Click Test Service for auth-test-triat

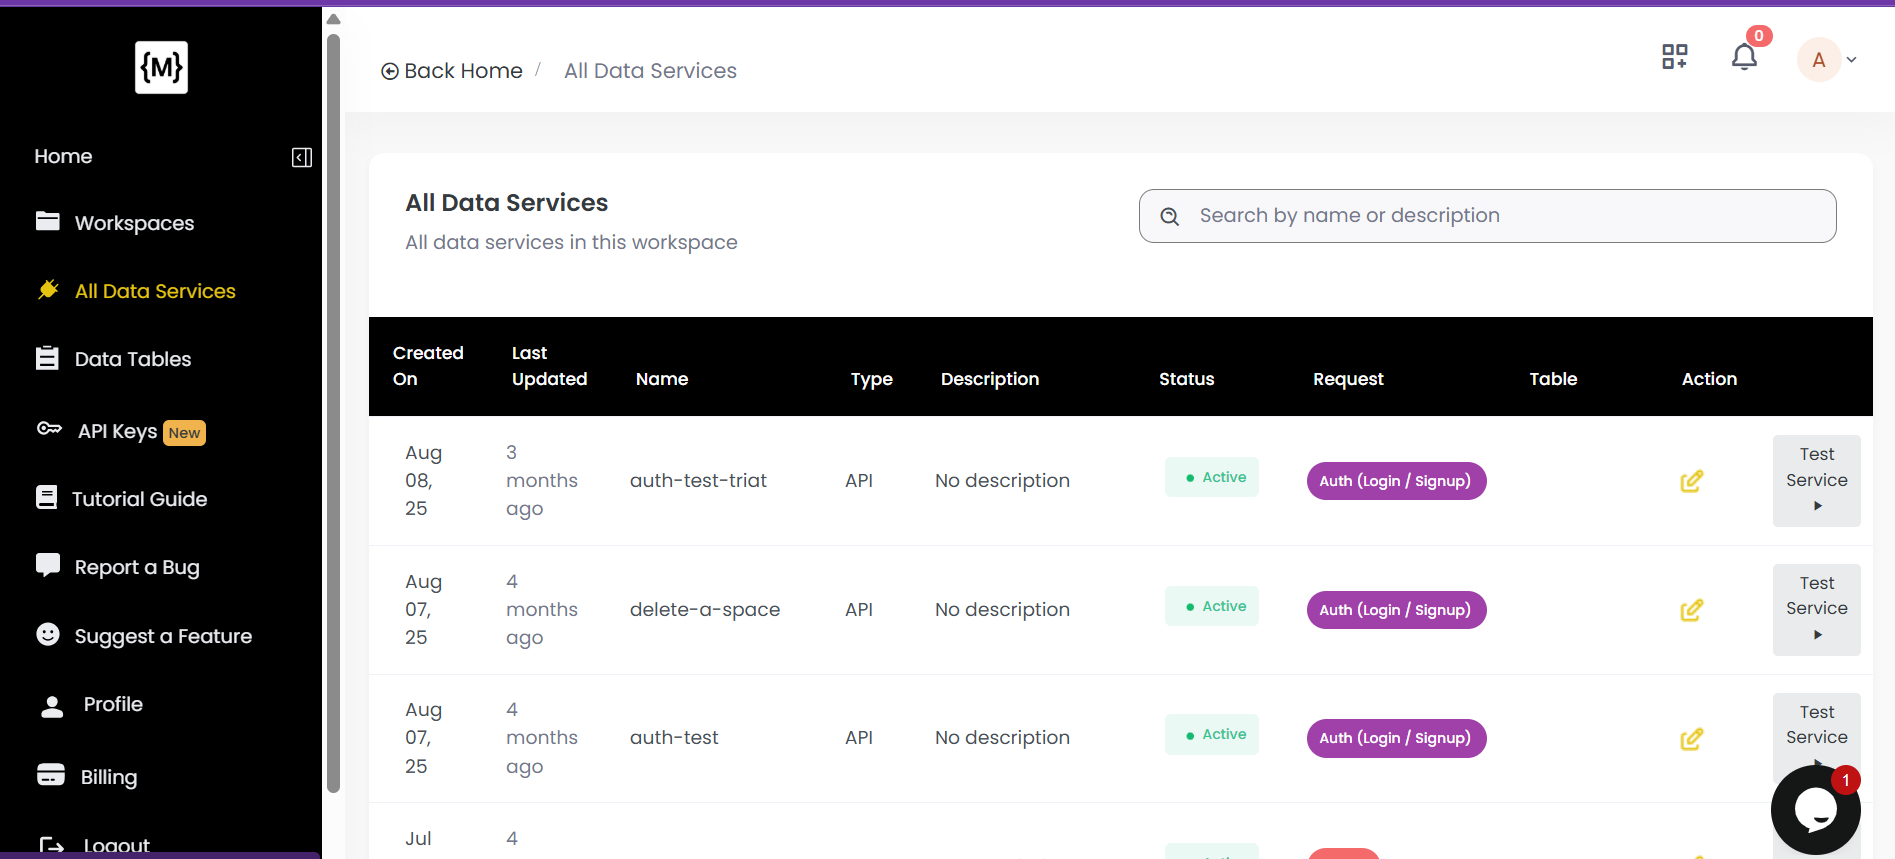(1816, 481)
